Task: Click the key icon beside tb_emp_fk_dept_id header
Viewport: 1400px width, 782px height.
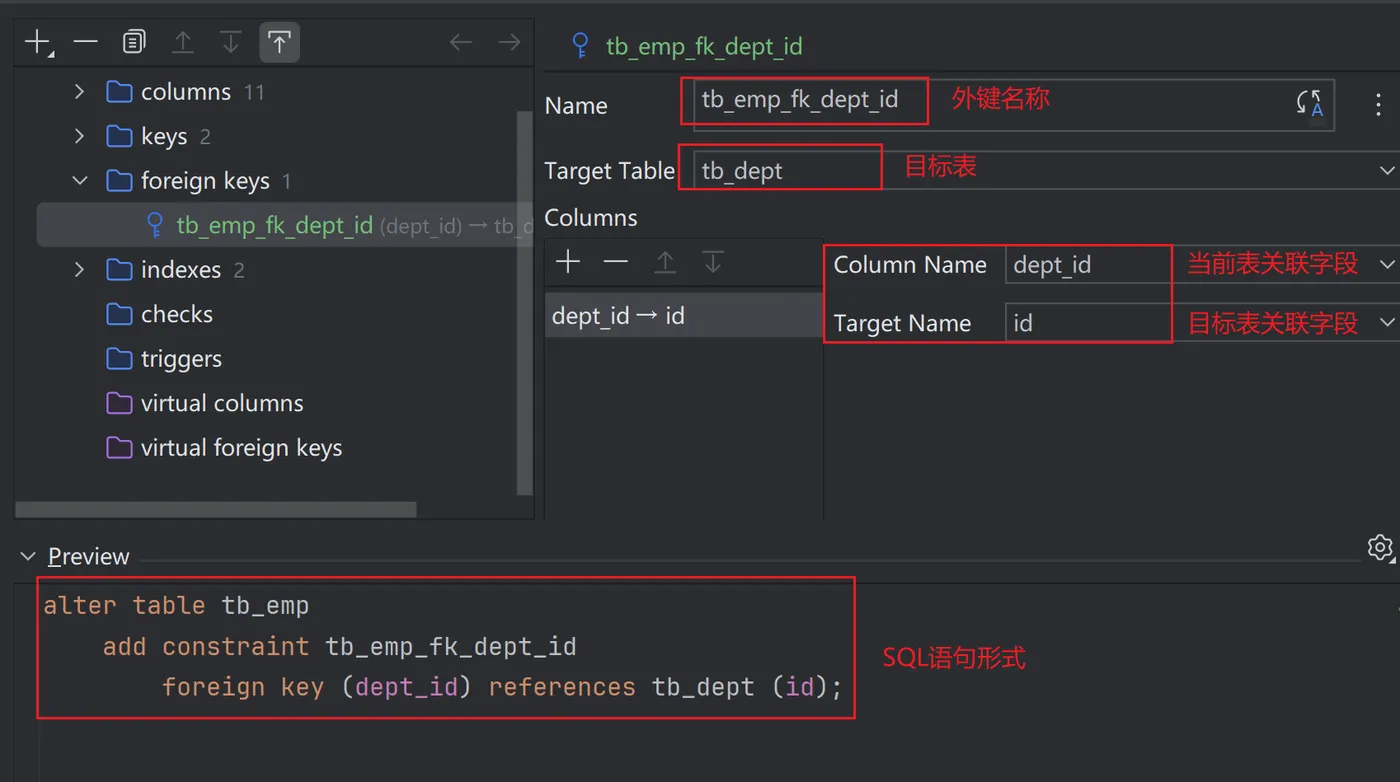Action: [580, 46]
